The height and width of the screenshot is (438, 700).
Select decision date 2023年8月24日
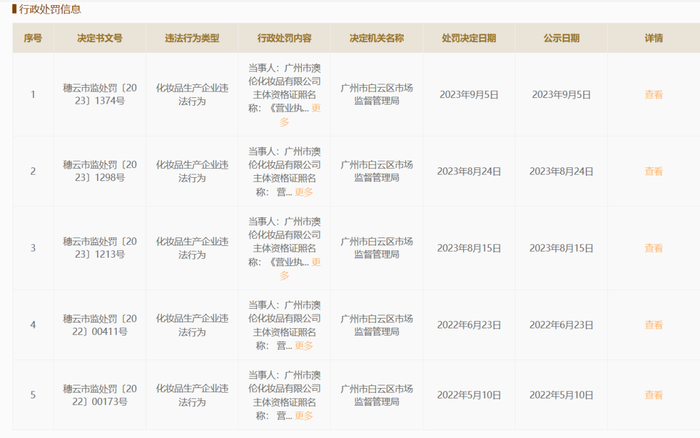pyautogui.click(x=469, y=171)
